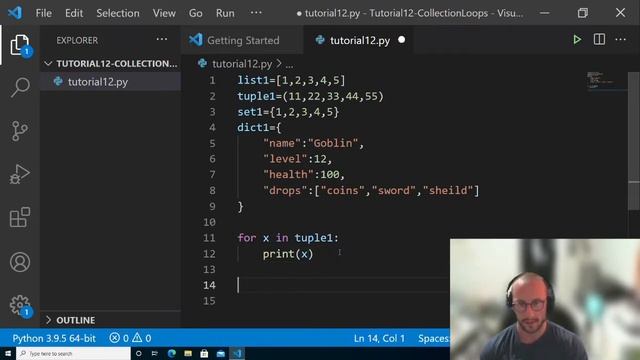Open Microsoft Store from taskbar
The height and width of the screenshot is (360, 640).
[x=204, y=353]
